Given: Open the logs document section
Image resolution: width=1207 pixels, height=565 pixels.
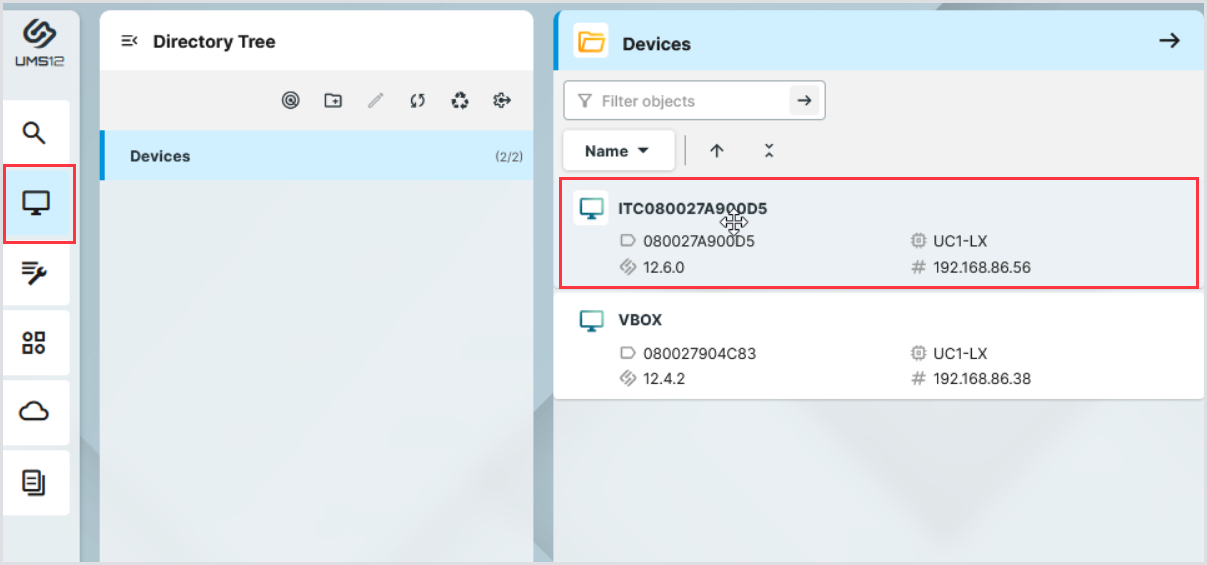Looking at the screenshot, I should [35, 483].
